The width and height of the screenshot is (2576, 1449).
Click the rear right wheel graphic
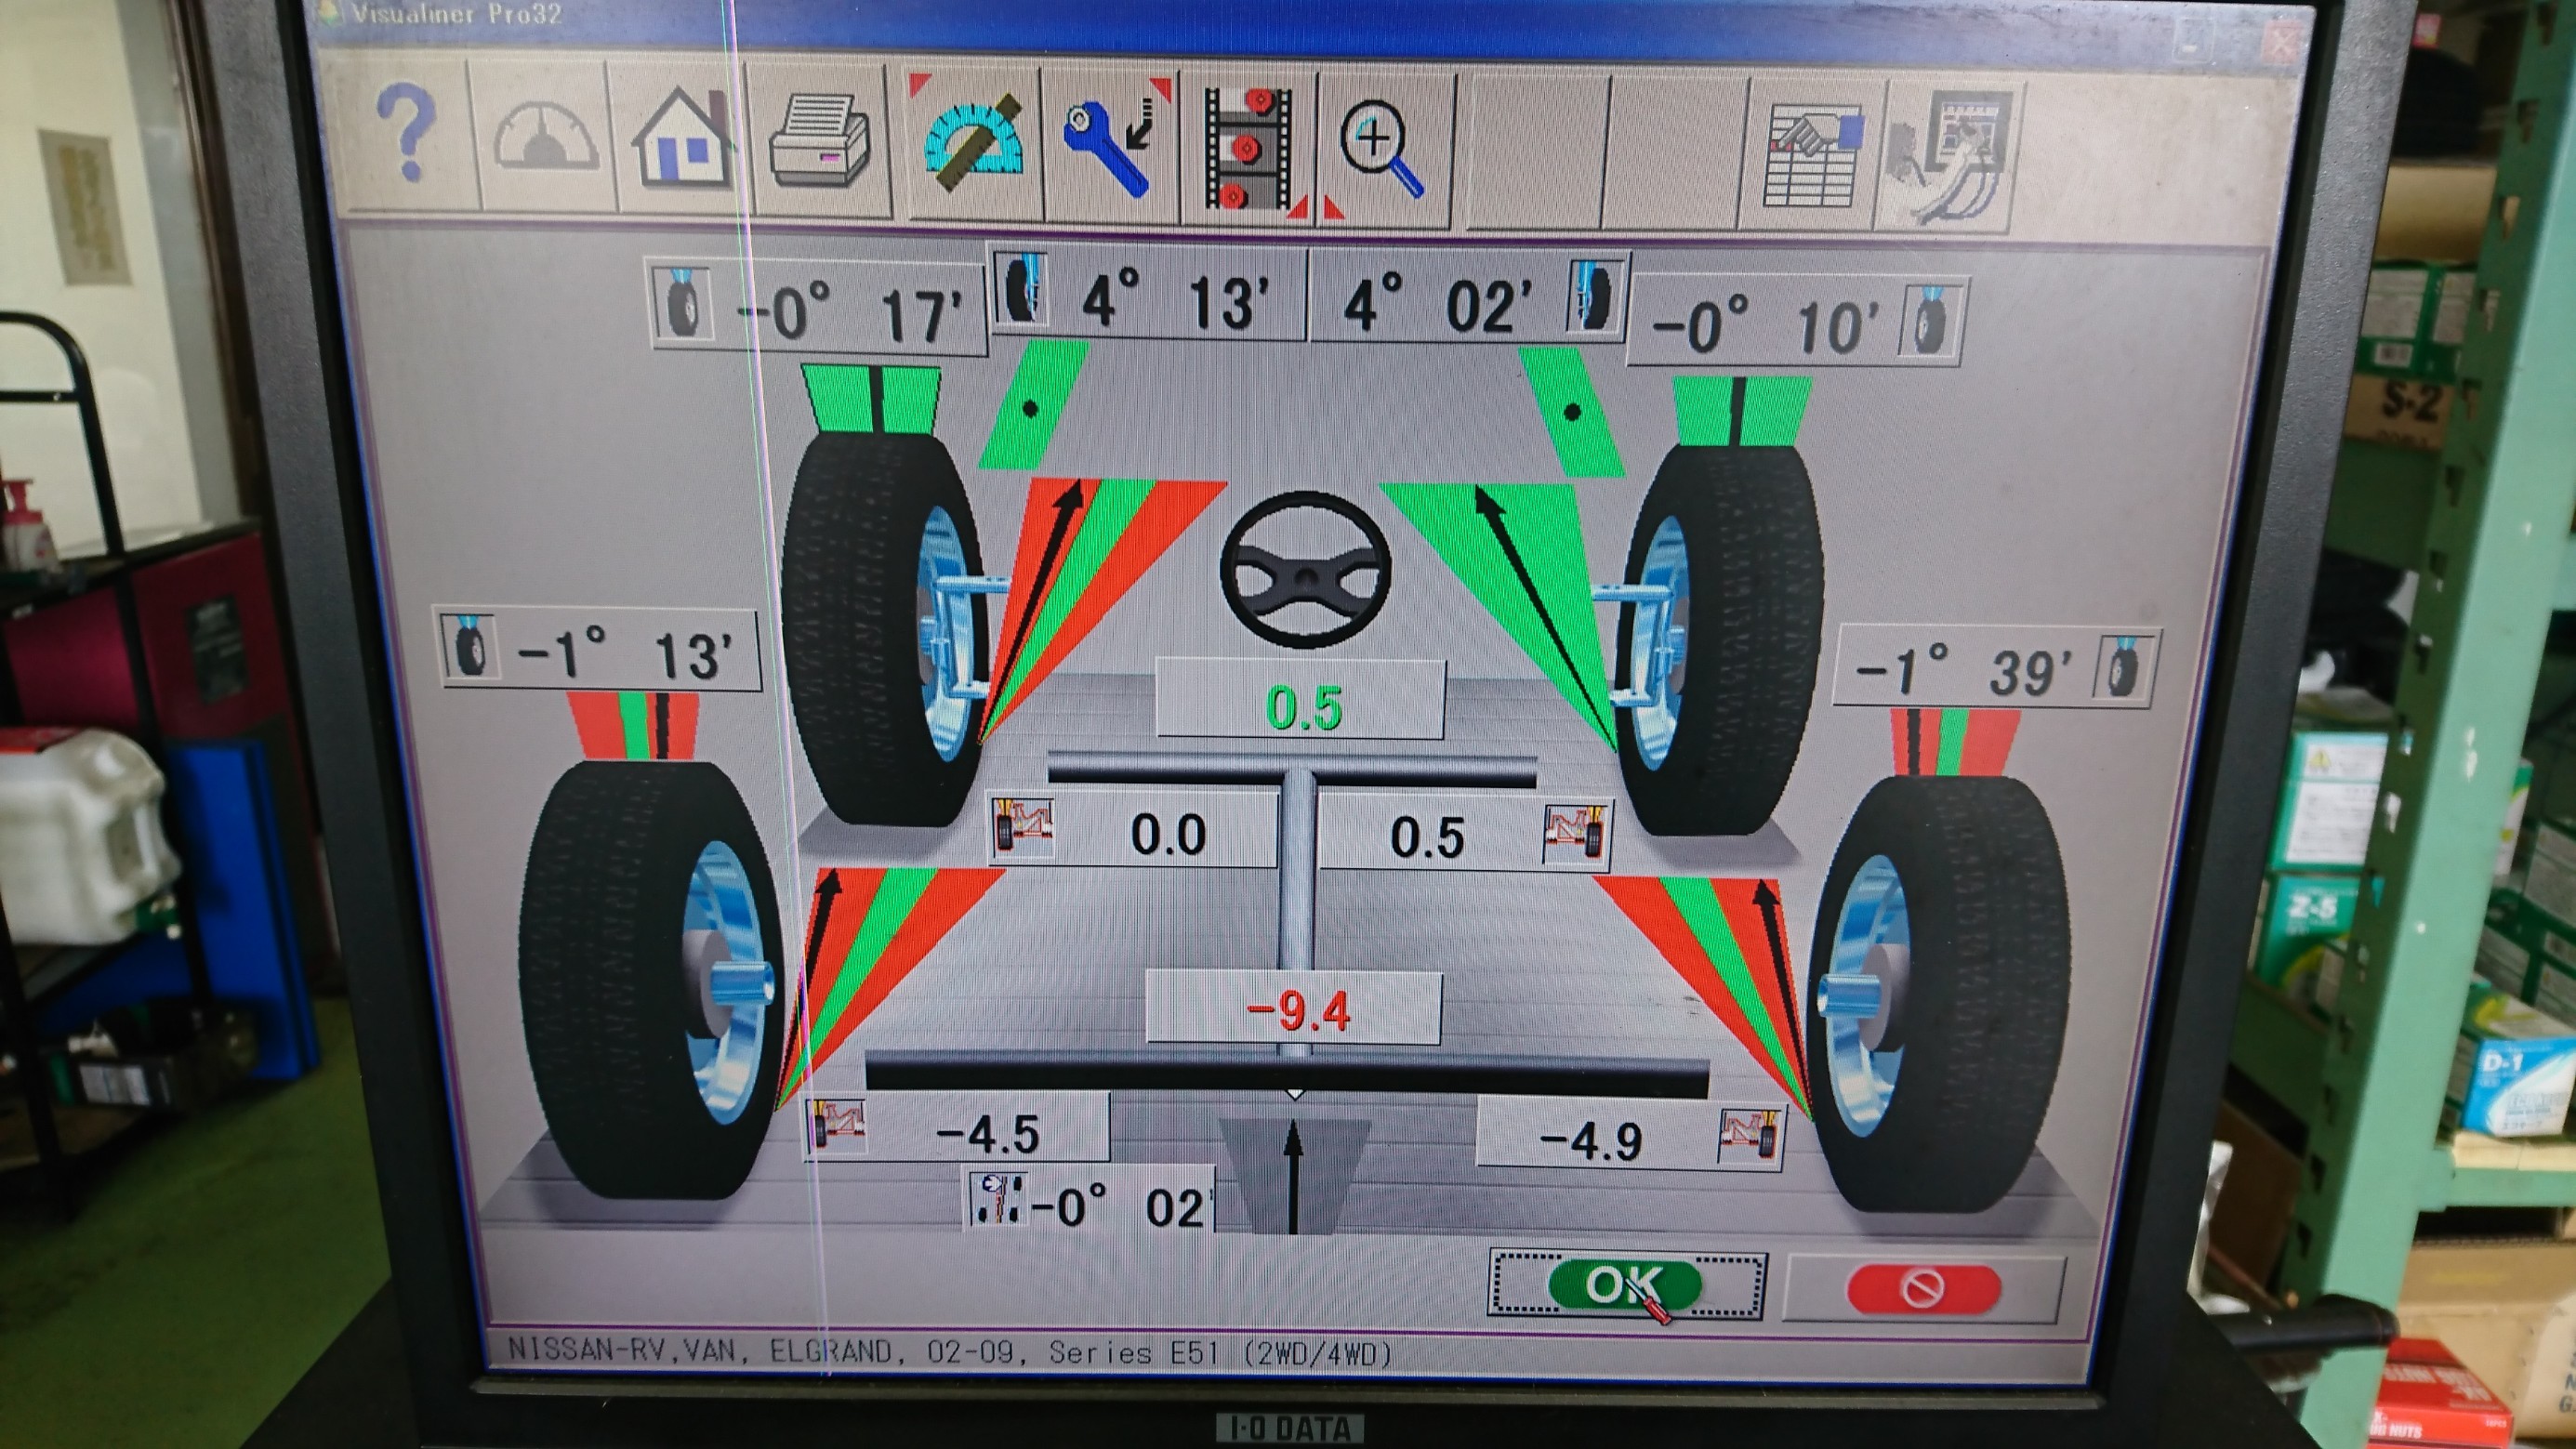point(1939,993)
